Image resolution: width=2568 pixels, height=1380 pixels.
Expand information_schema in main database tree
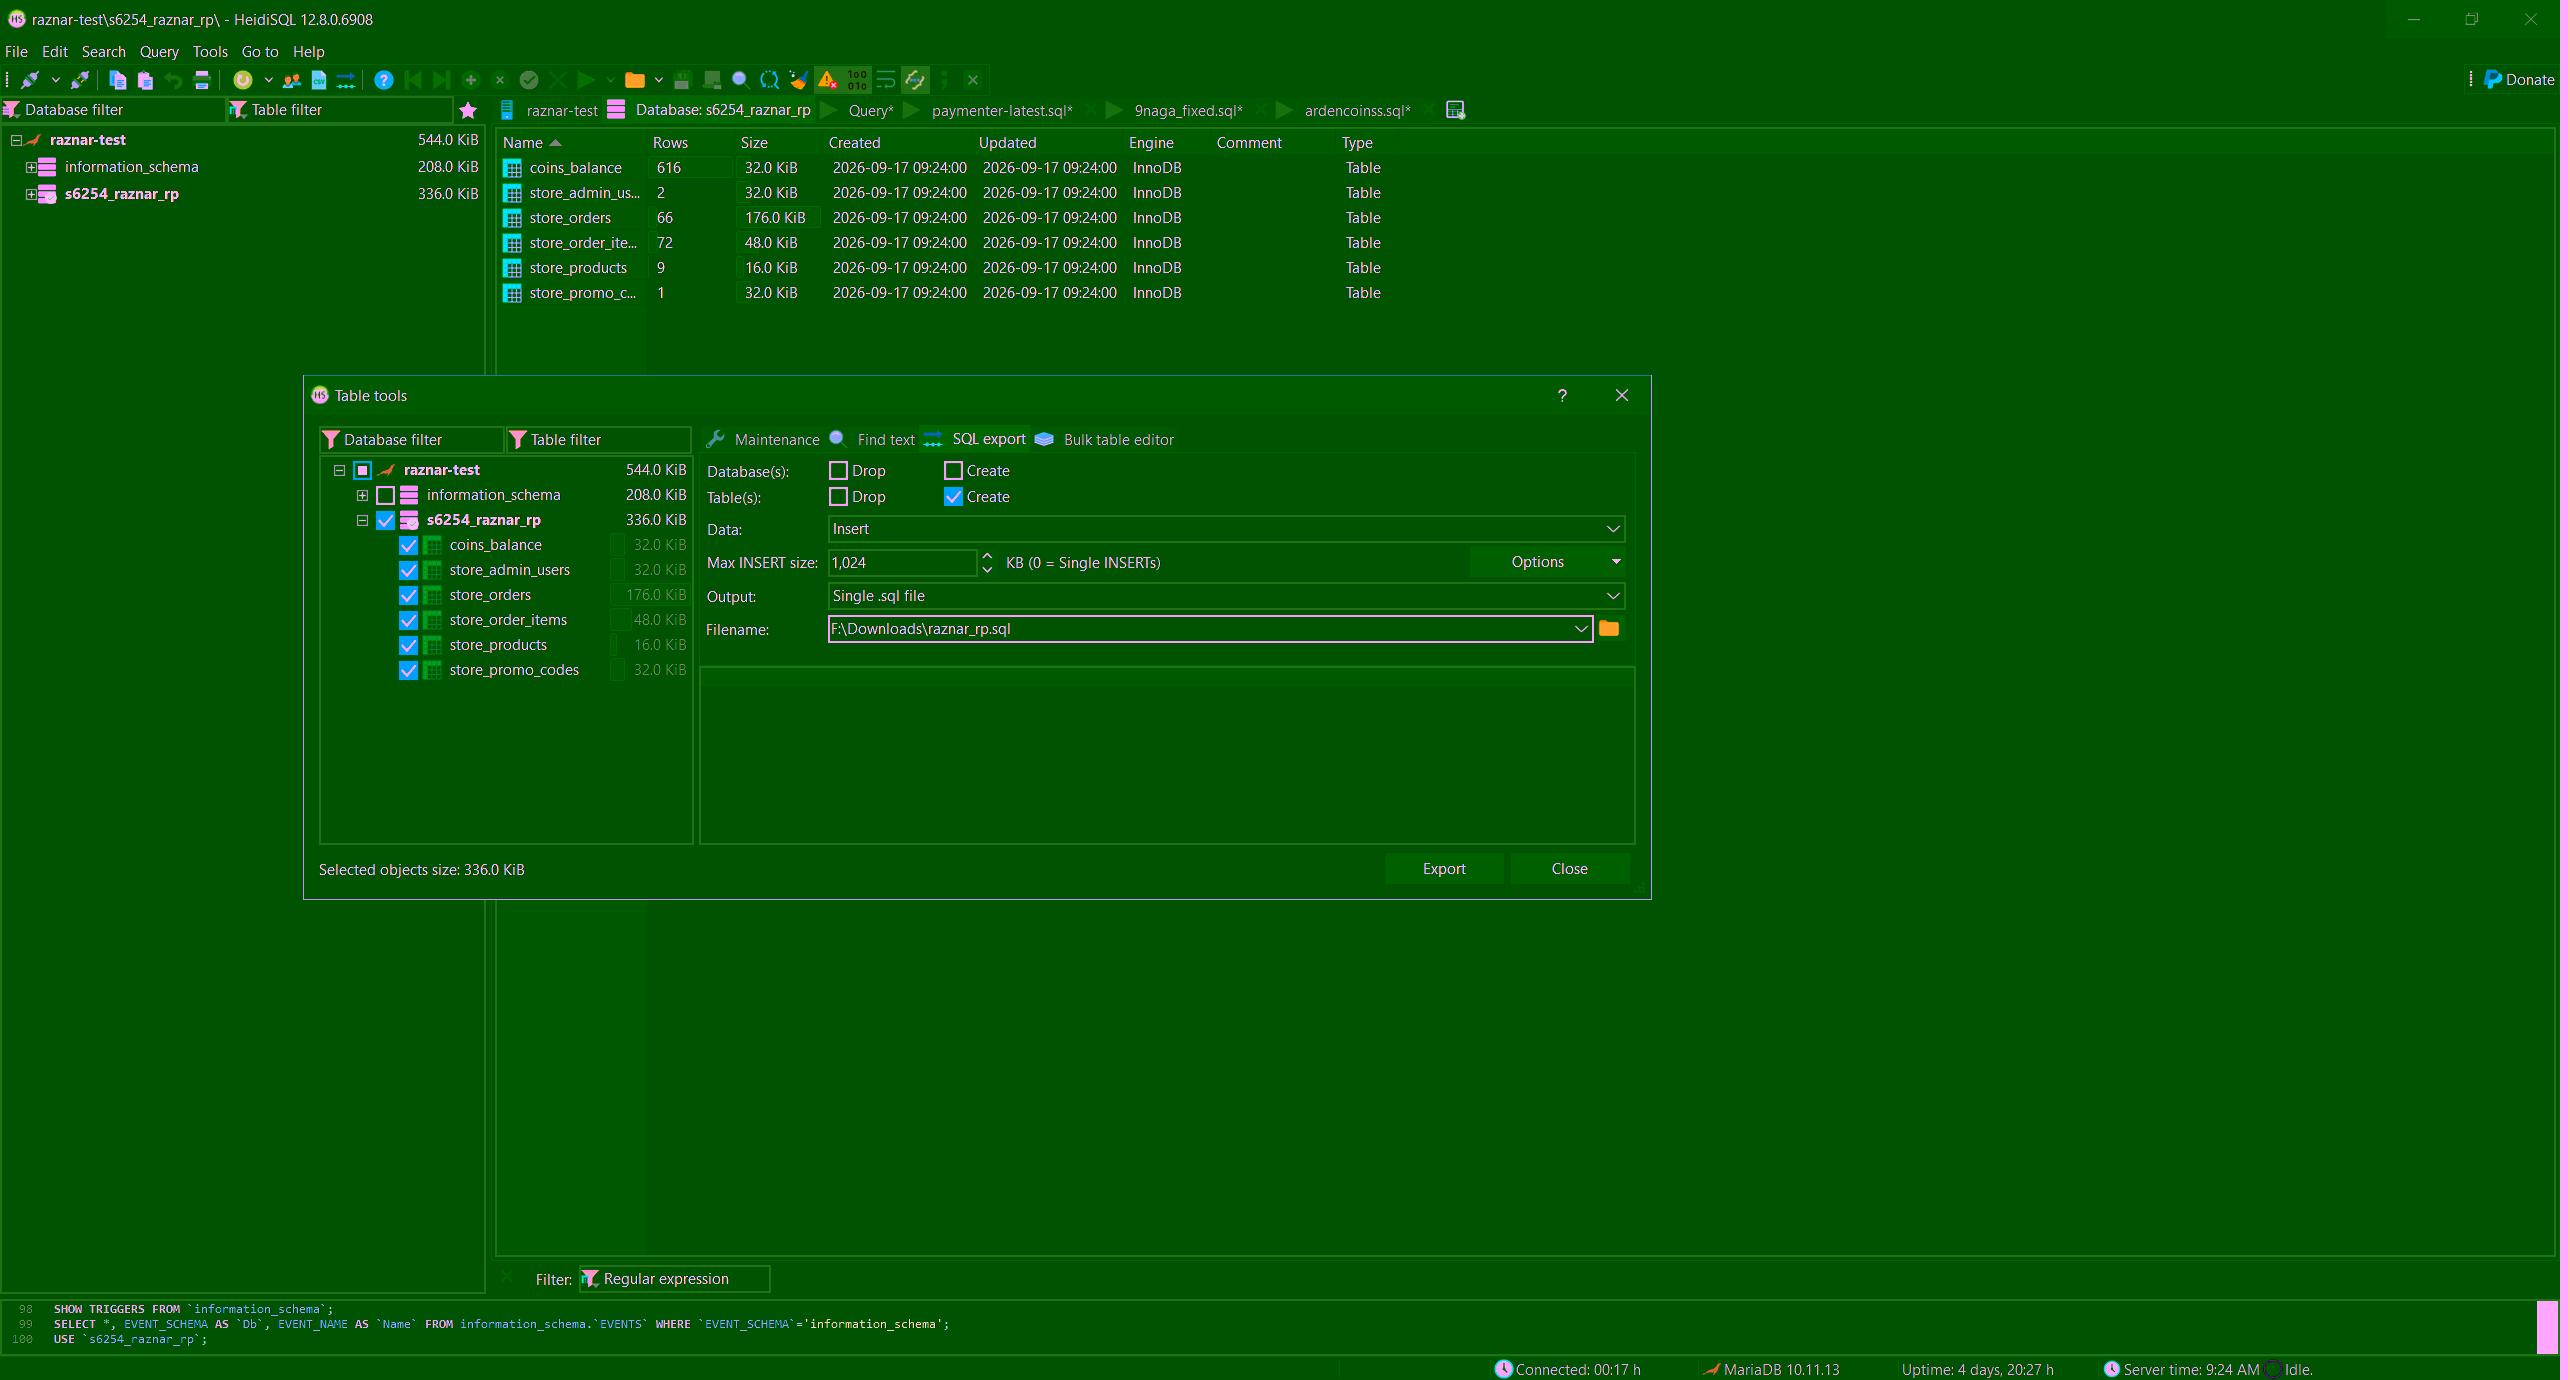click(31, 167)
